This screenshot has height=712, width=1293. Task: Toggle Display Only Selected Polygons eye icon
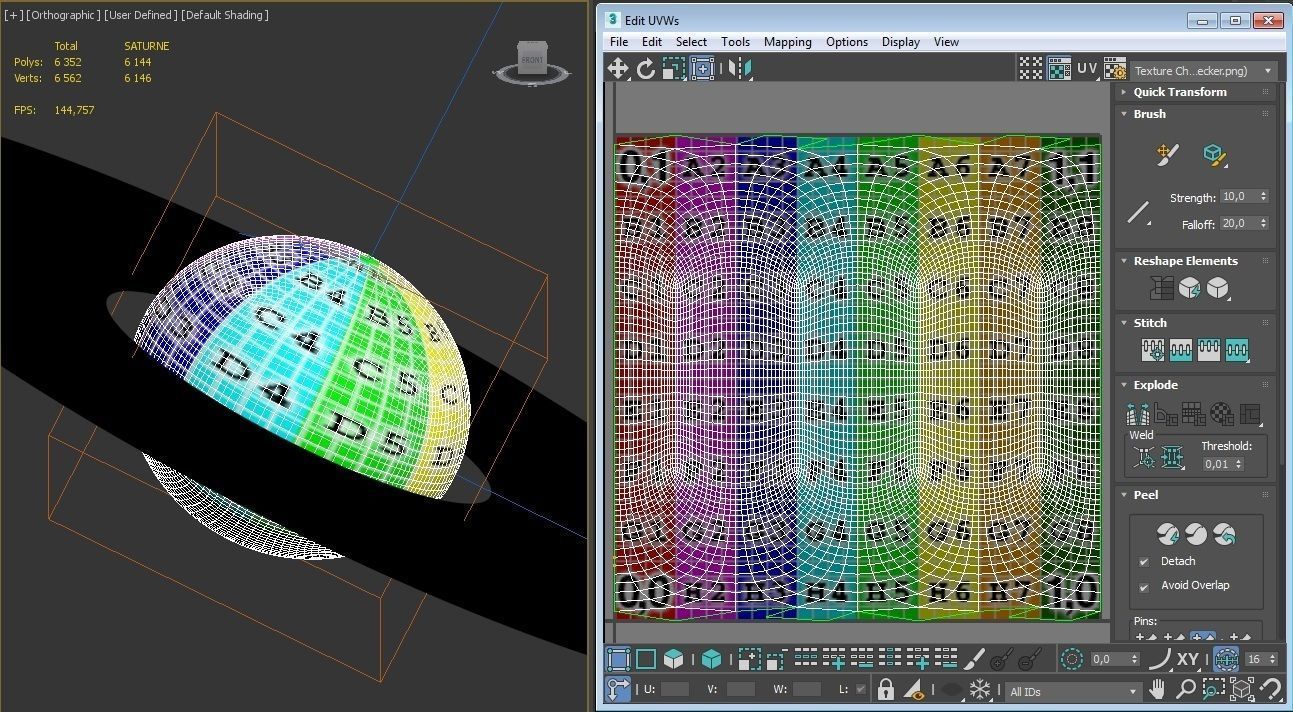pos(915,689)
